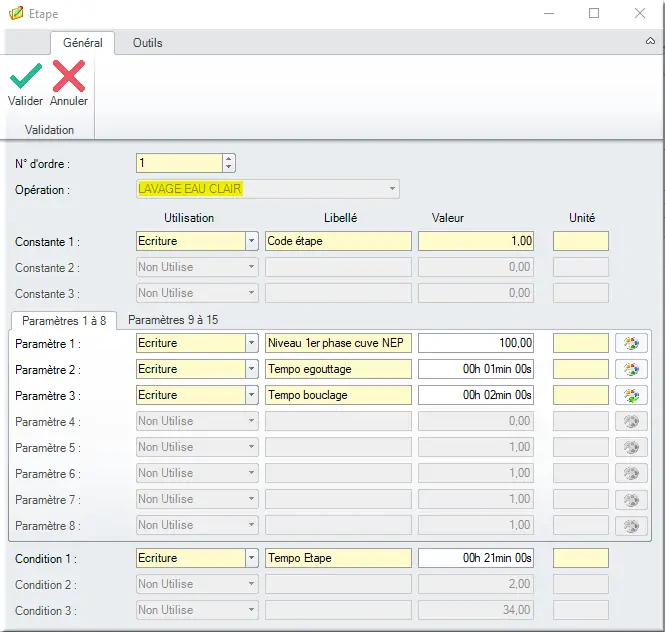665x632 pixels.
Task: Decrease N° d'ordre with down arrow
Action: (229, 167)
